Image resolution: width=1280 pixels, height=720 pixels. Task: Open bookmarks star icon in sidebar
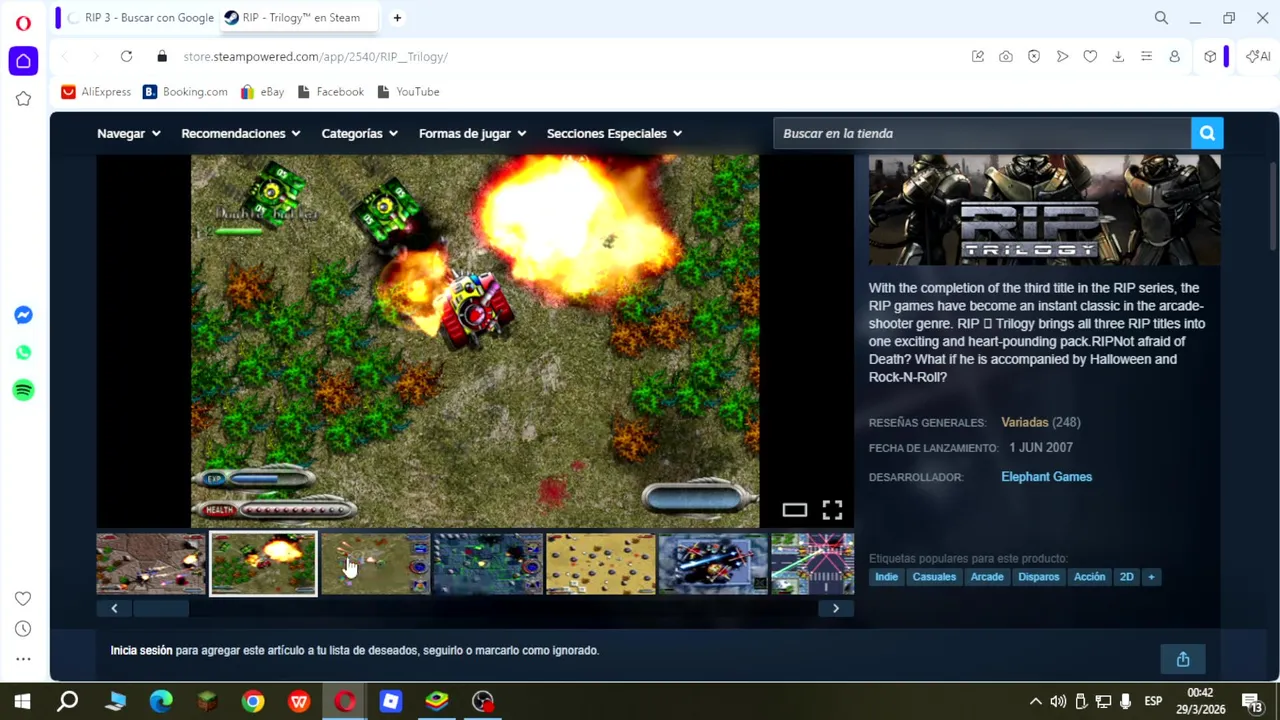23,98
